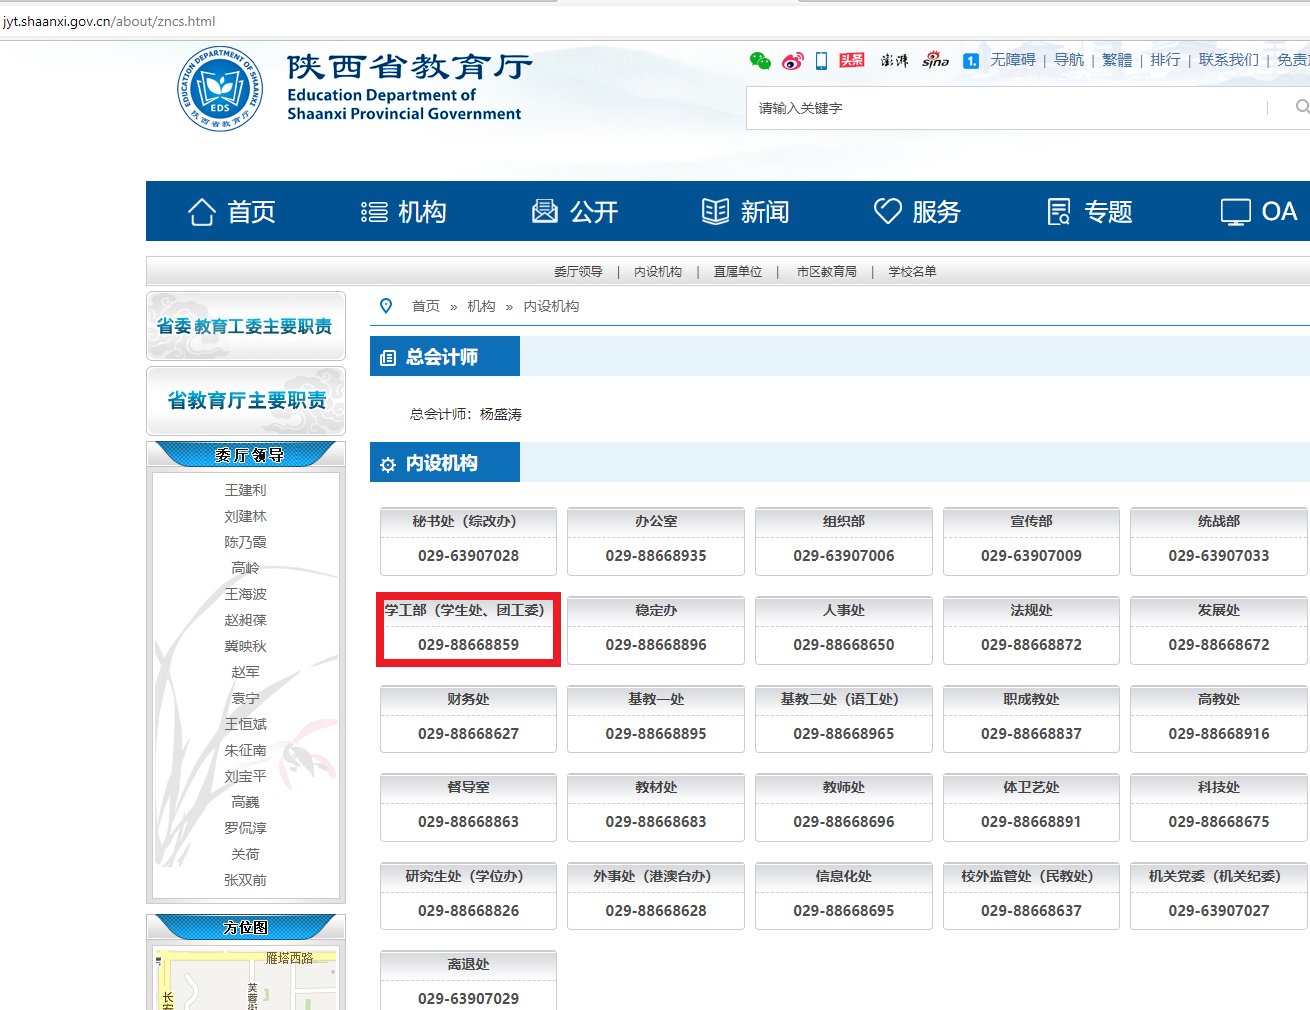Click the blue numbered badge icon near 无障碍
This screenshot has height=1010, width=1310.
pyautogui.click(x=970, y=62)
